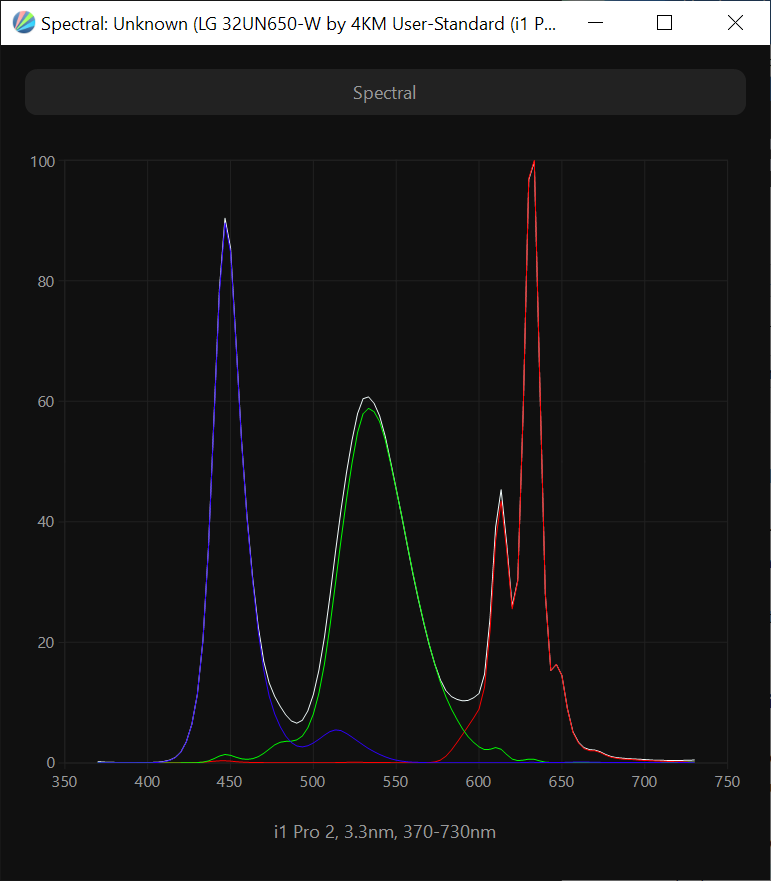Click the tallest red peak near 633nm
The height and width of the screenshot is (881, 771).
[534, 162]
